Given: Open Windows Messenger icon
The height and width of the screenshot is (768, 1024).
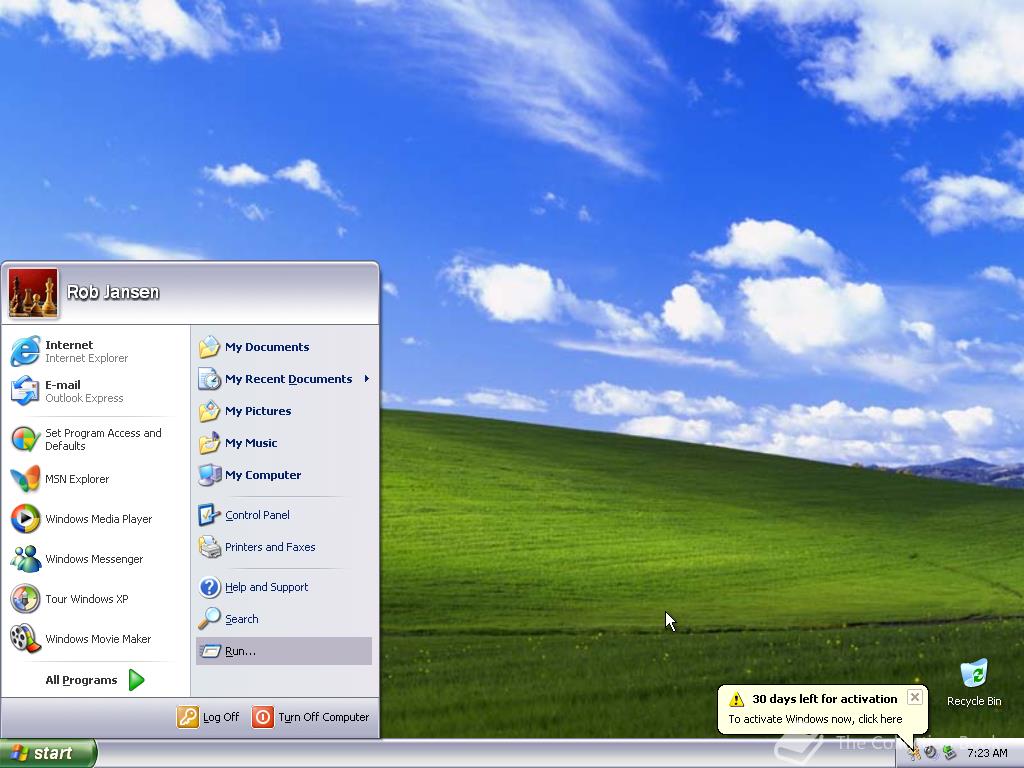Looking at the screenshot, I should pyautogui.click(x=25, y=559).
